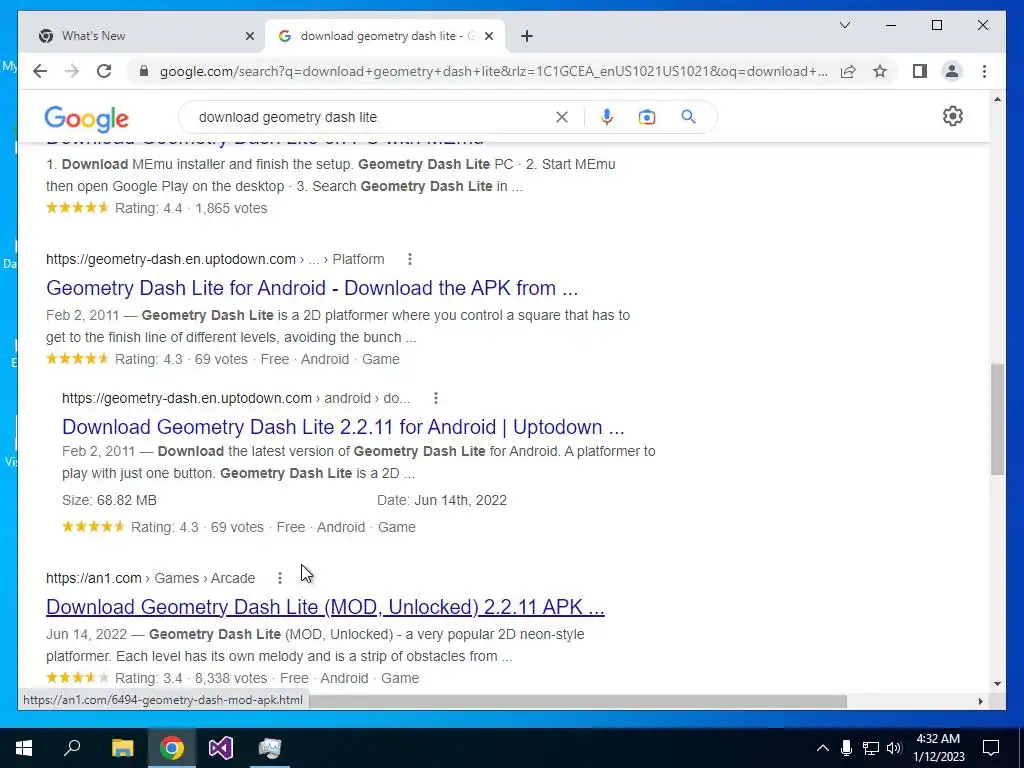The image size is (1024, 768).
Task: Open File Explorer from the taskbar
Action: pos(122,748)
